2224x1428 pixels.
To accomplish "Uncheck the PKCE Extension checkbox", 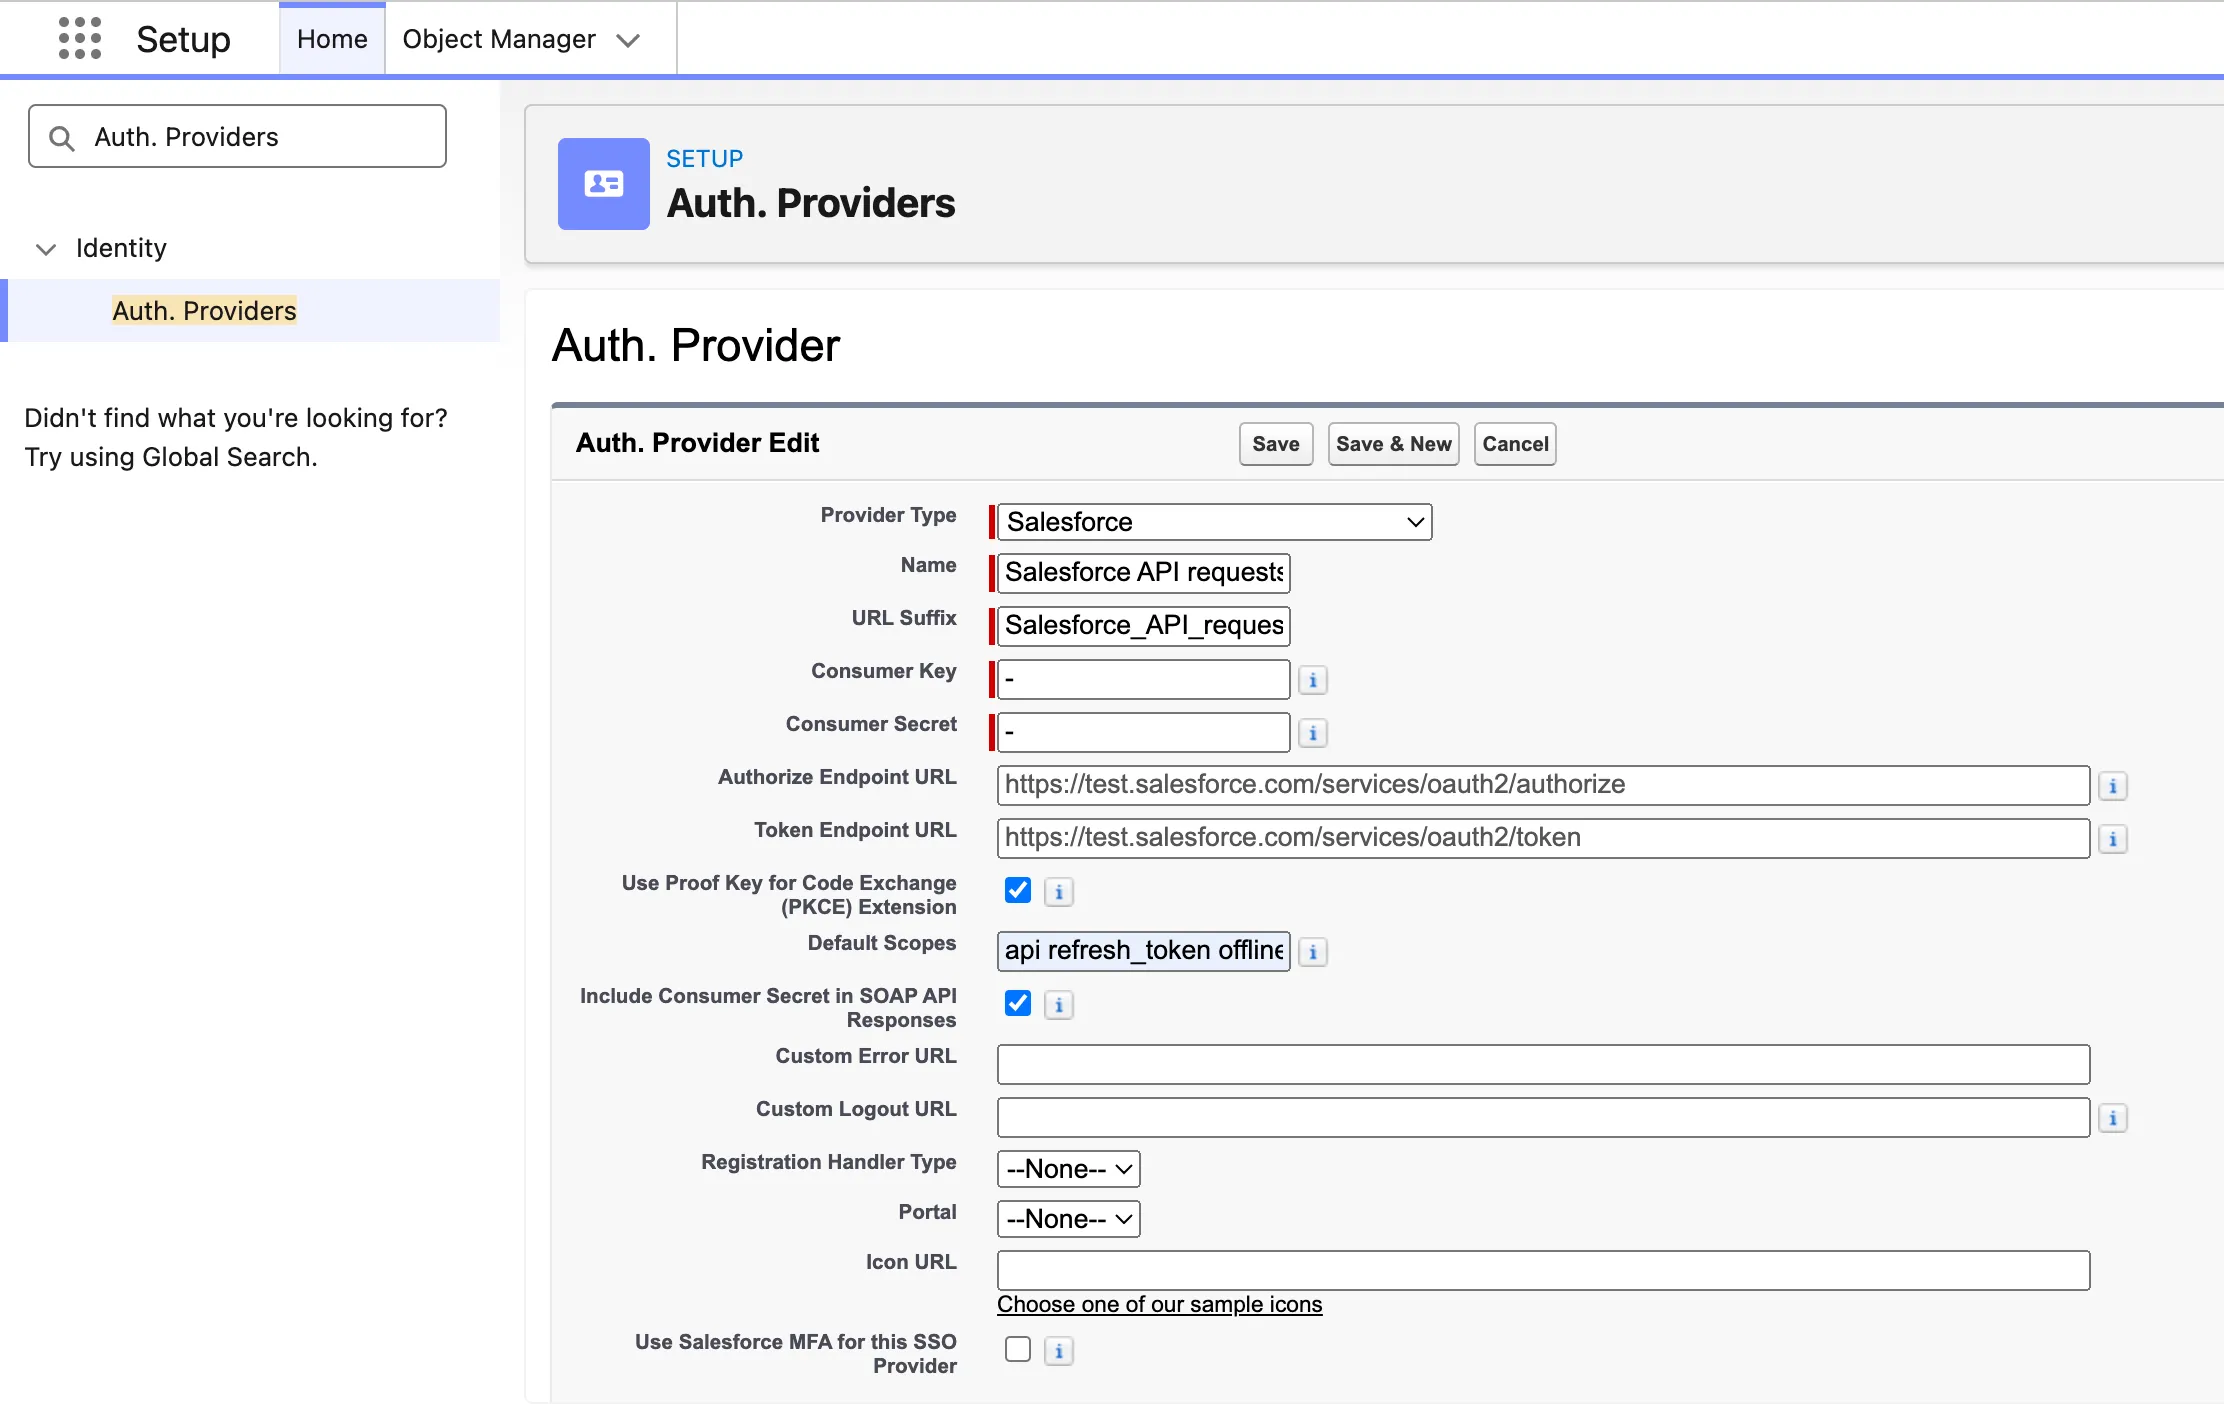I will tap(1017, 890).
